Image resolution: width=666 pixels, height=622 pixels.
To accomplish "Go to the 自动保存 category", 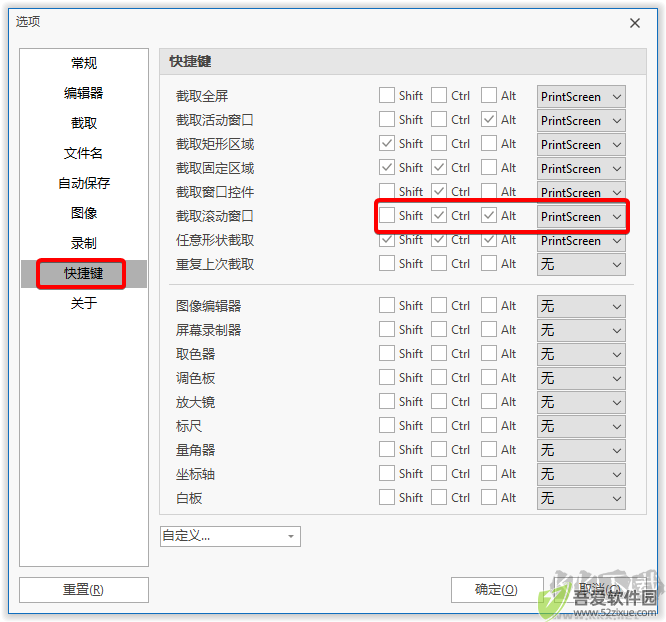I will pos(84,183).
